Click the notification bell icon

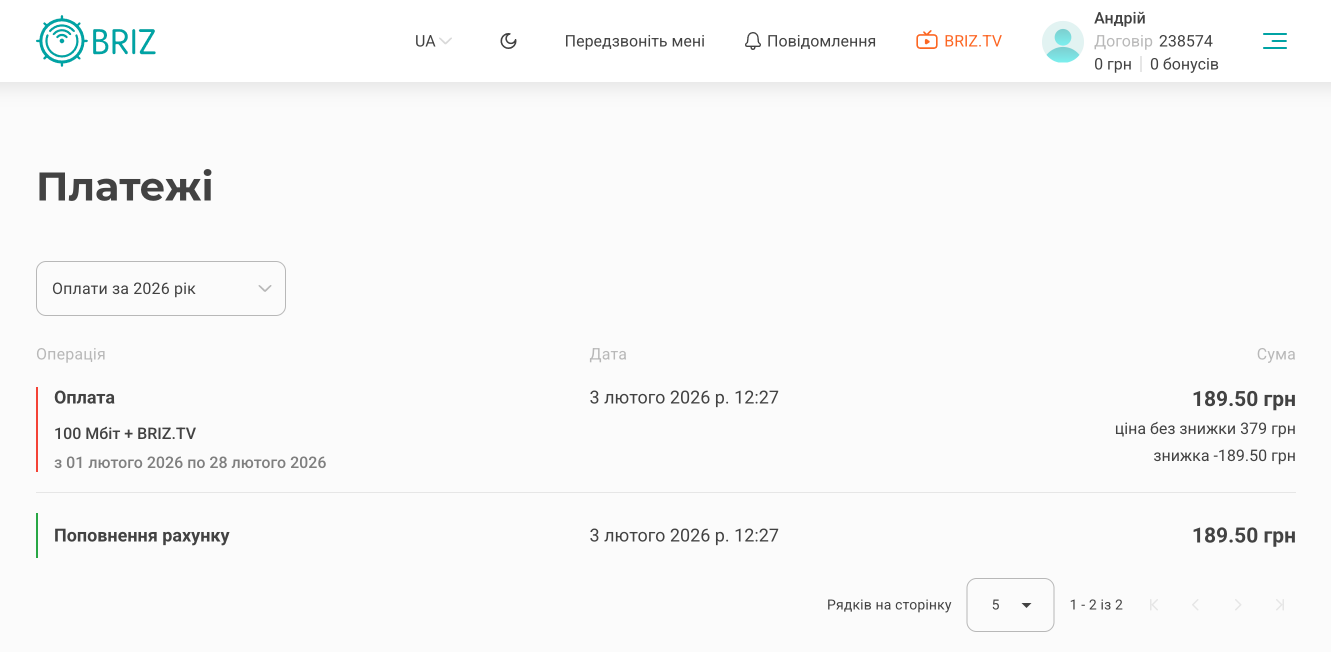point(753,41)
